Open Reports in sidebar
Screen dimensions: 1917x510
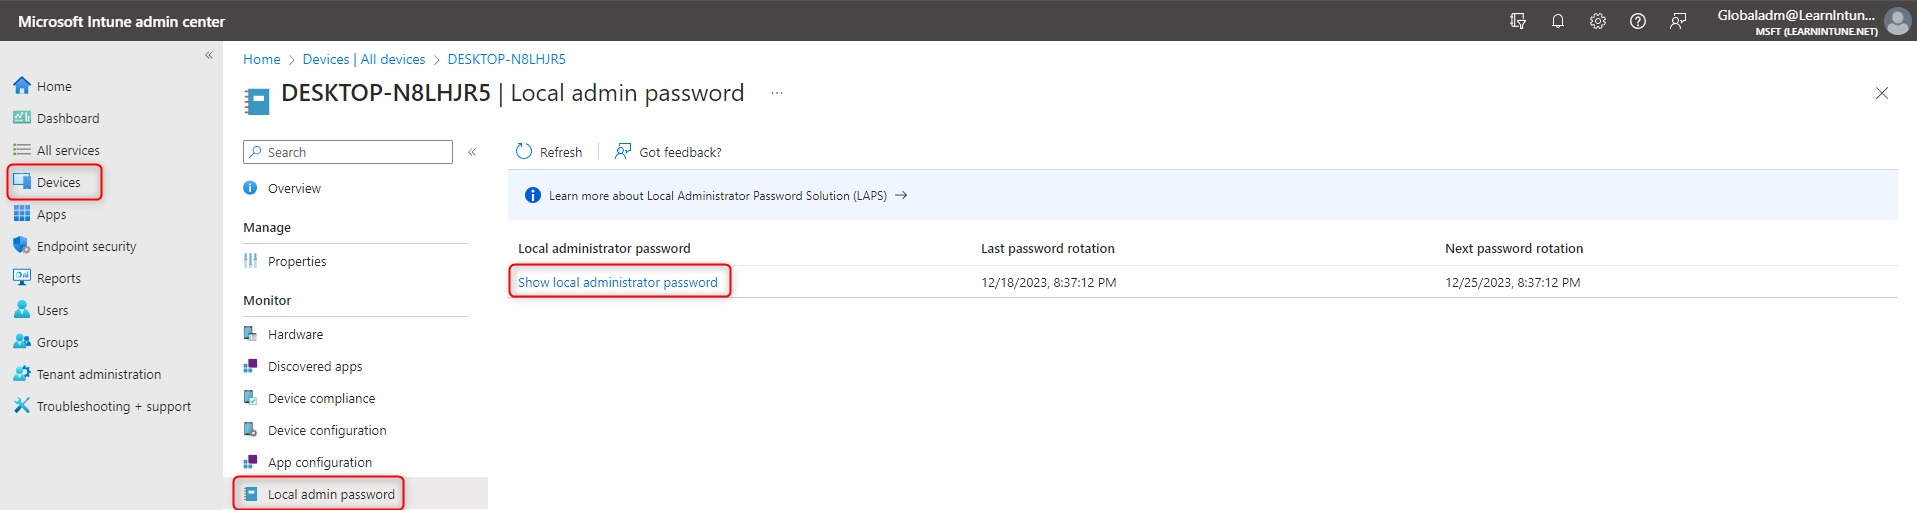pos(59,278)
